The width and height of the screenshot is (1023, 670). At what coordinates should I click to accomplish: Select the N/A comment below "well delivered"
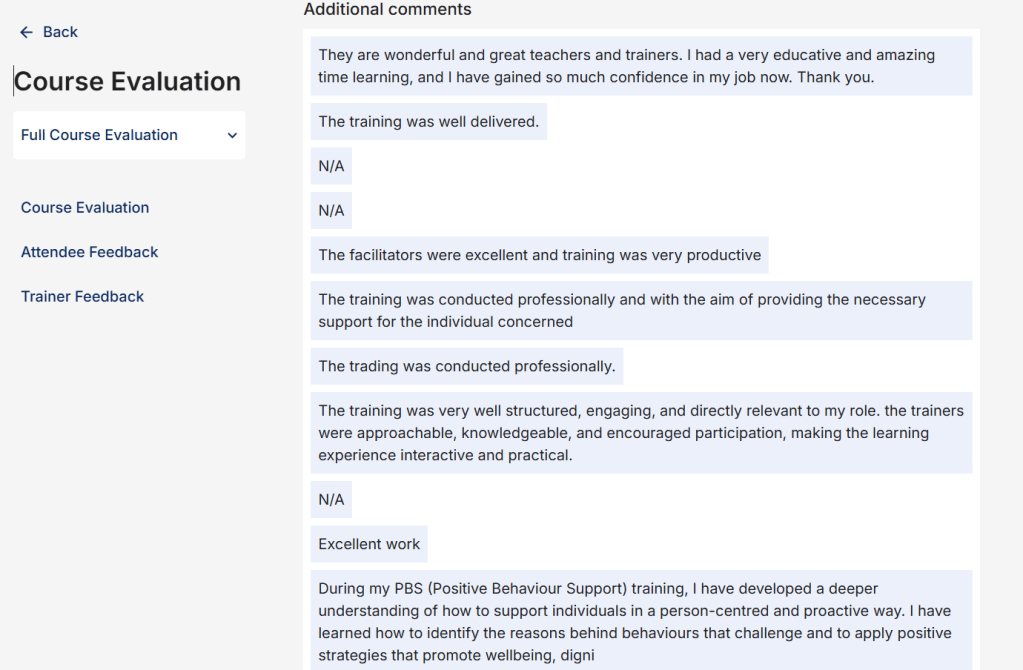331,166
